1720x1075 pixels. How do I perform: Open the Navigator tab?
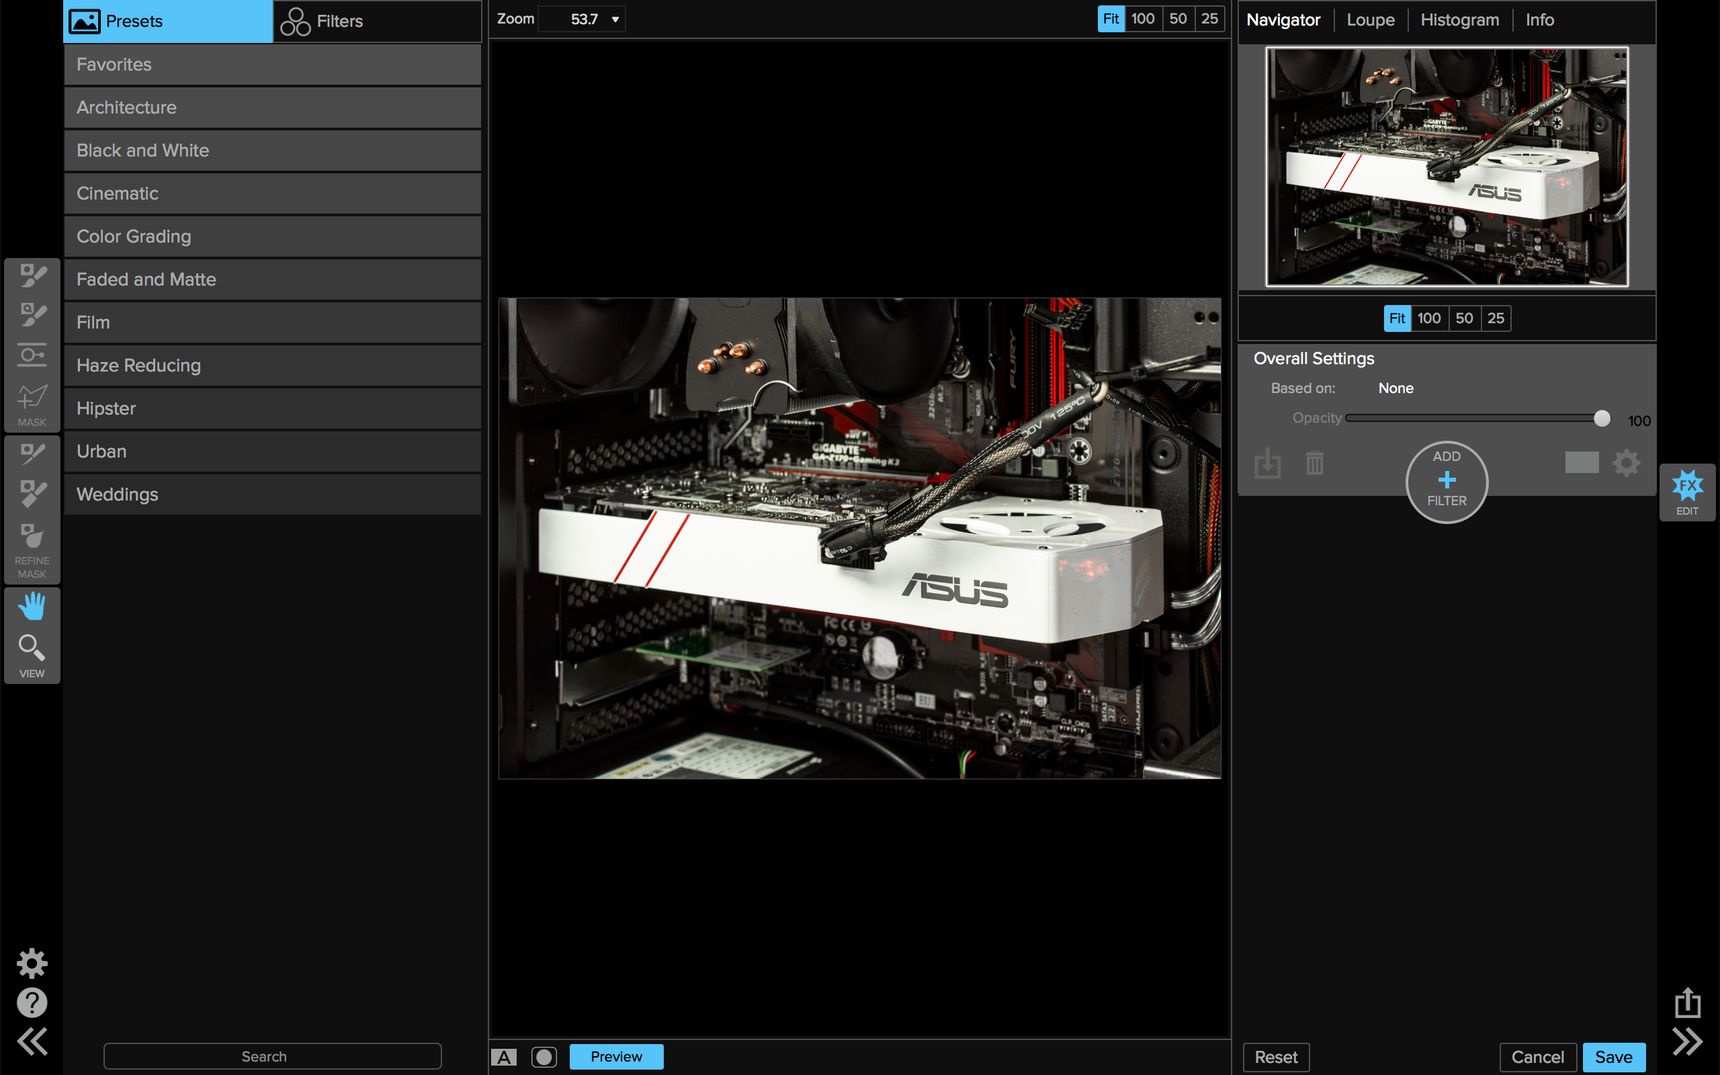point(1283,20)
